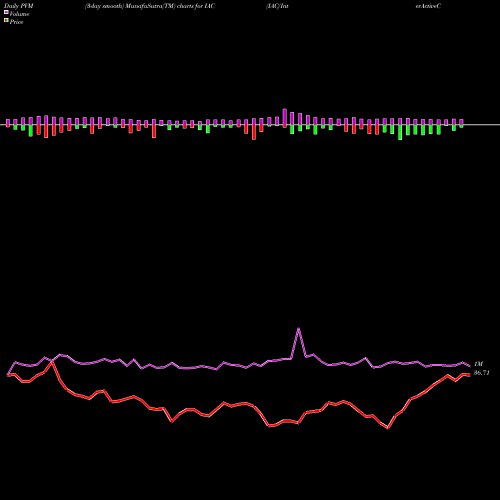The image size is (500, 500).
Task: Click the volume line spike peak
Action: [x=298, y=329]
